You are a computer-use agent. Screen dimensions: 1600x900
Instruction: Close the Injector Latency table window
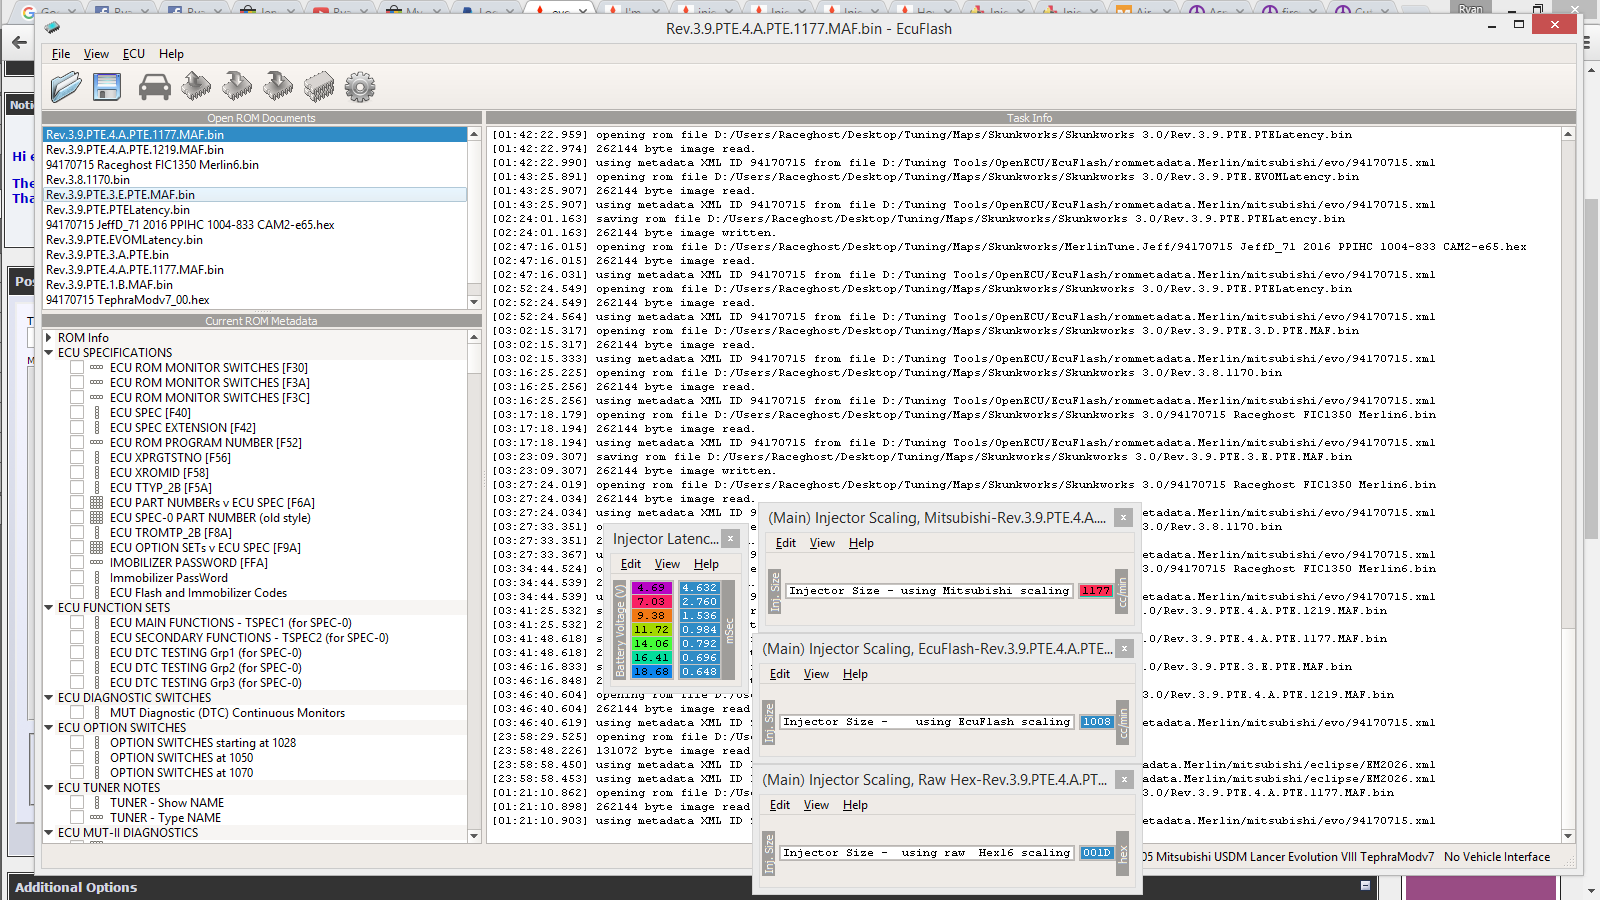click(730, 539)
